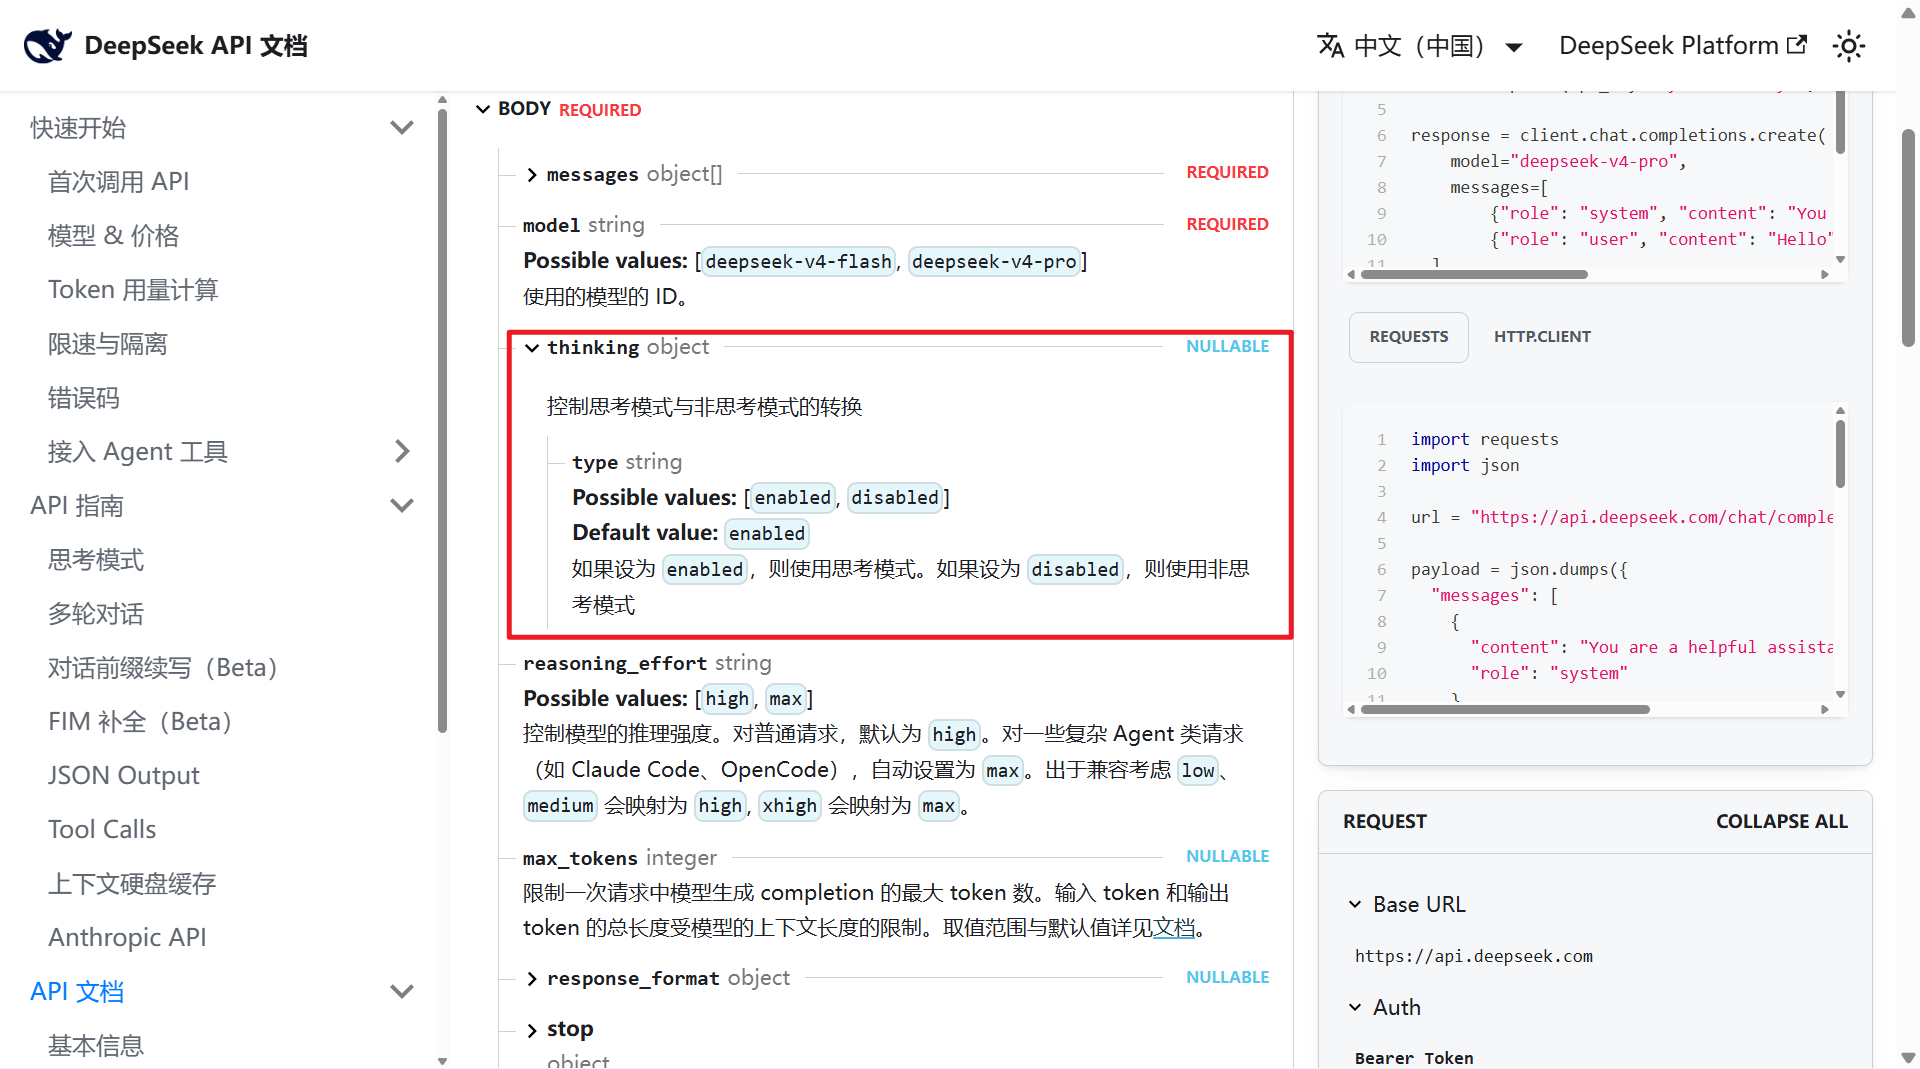
Task: Click the medium code tag
Action: [560, 806]
